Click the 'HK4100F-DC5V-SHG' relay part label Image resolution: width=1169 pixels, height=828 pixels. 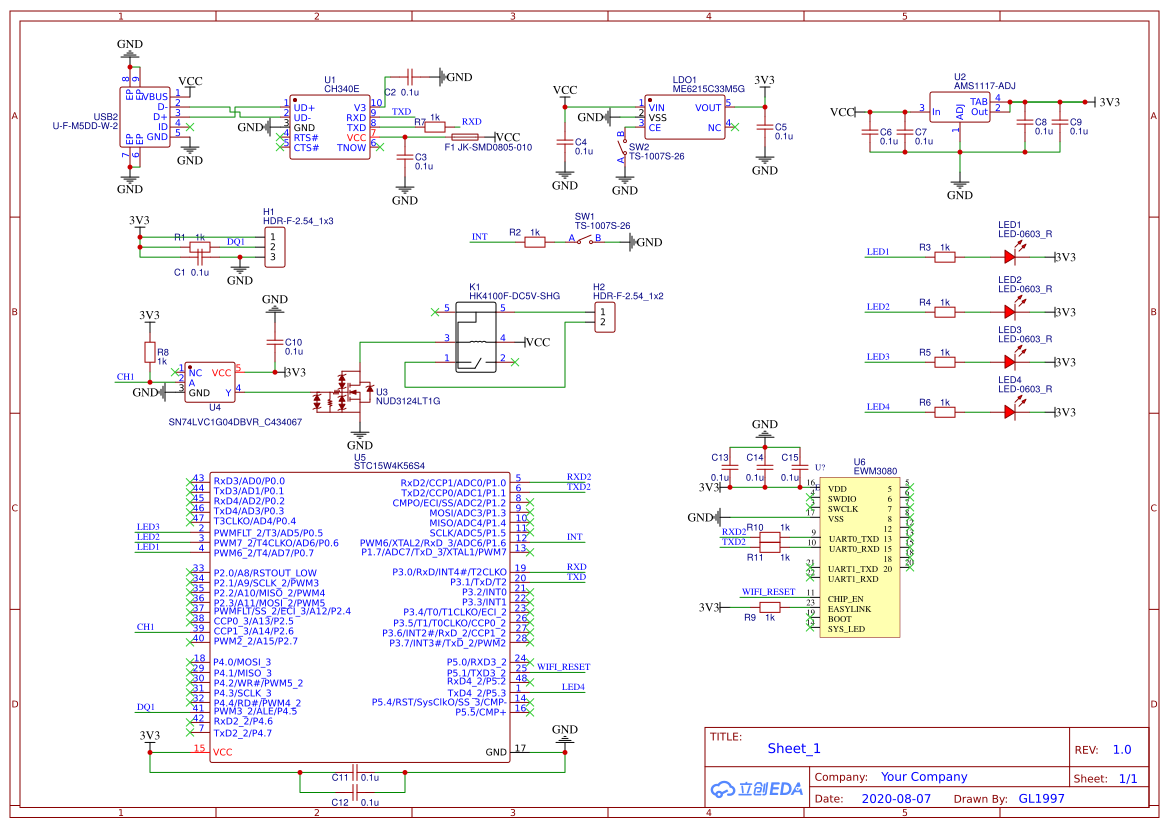point(514,296)
